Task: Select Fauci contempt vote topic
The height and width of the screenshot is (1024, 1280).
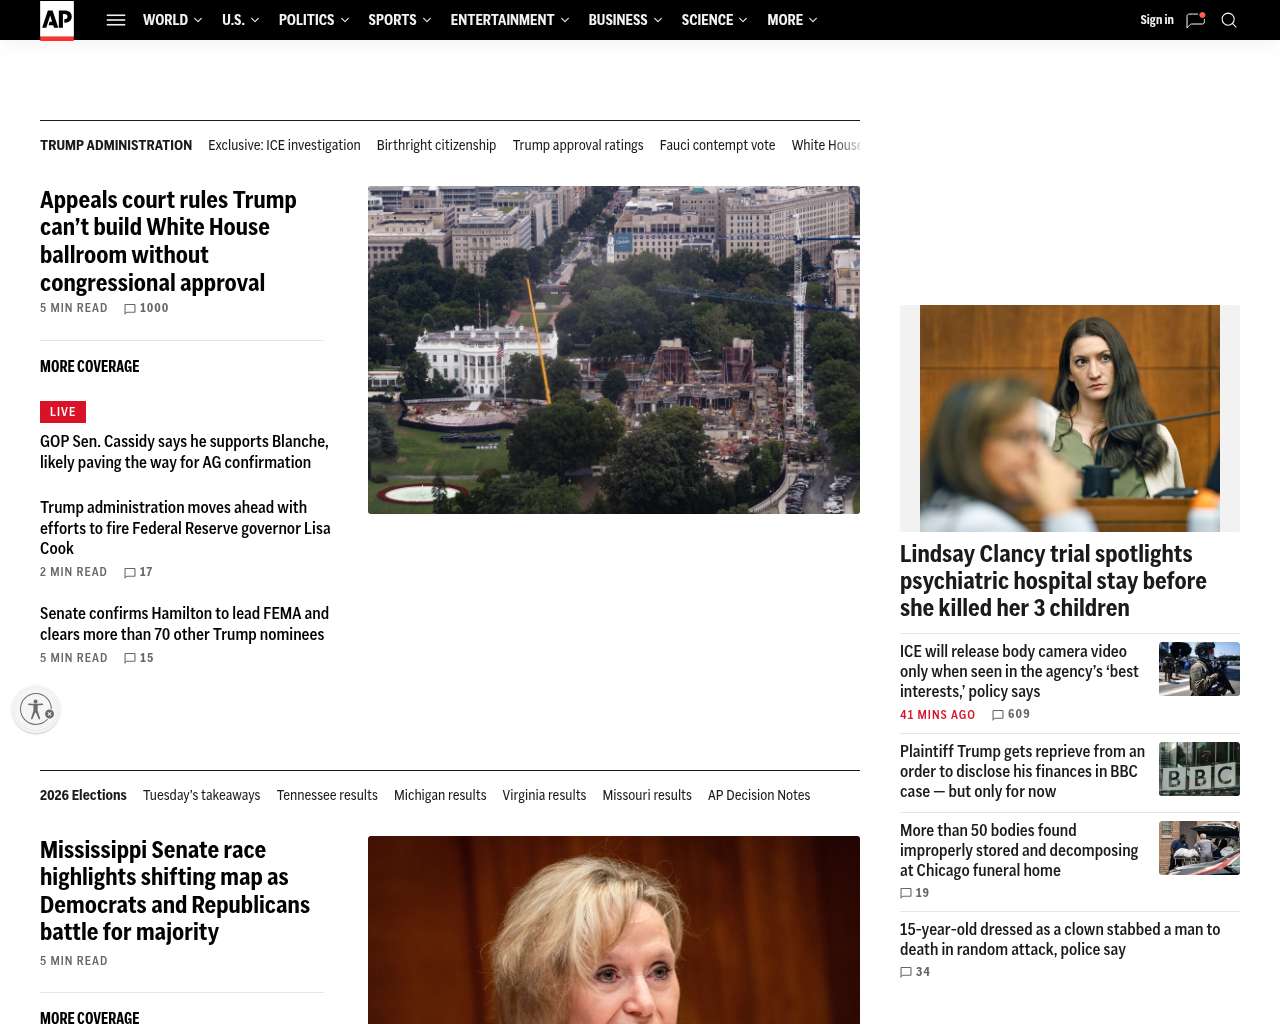Action: point(717,145)
